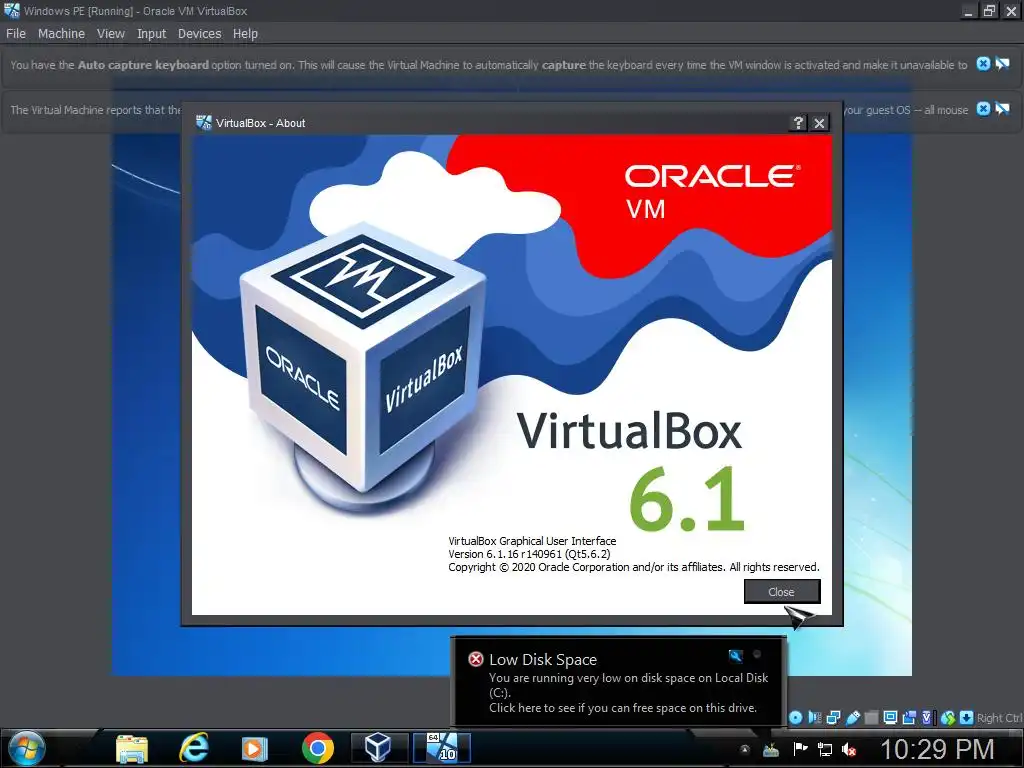Viewport: 1024px width, 768px height.
Task: Click the recording status bar indicator
Action: coord(909,718)
